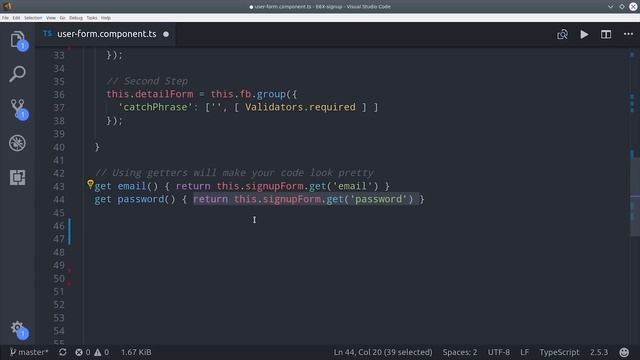Click the 'Using getters' comment line

point(234,173)
